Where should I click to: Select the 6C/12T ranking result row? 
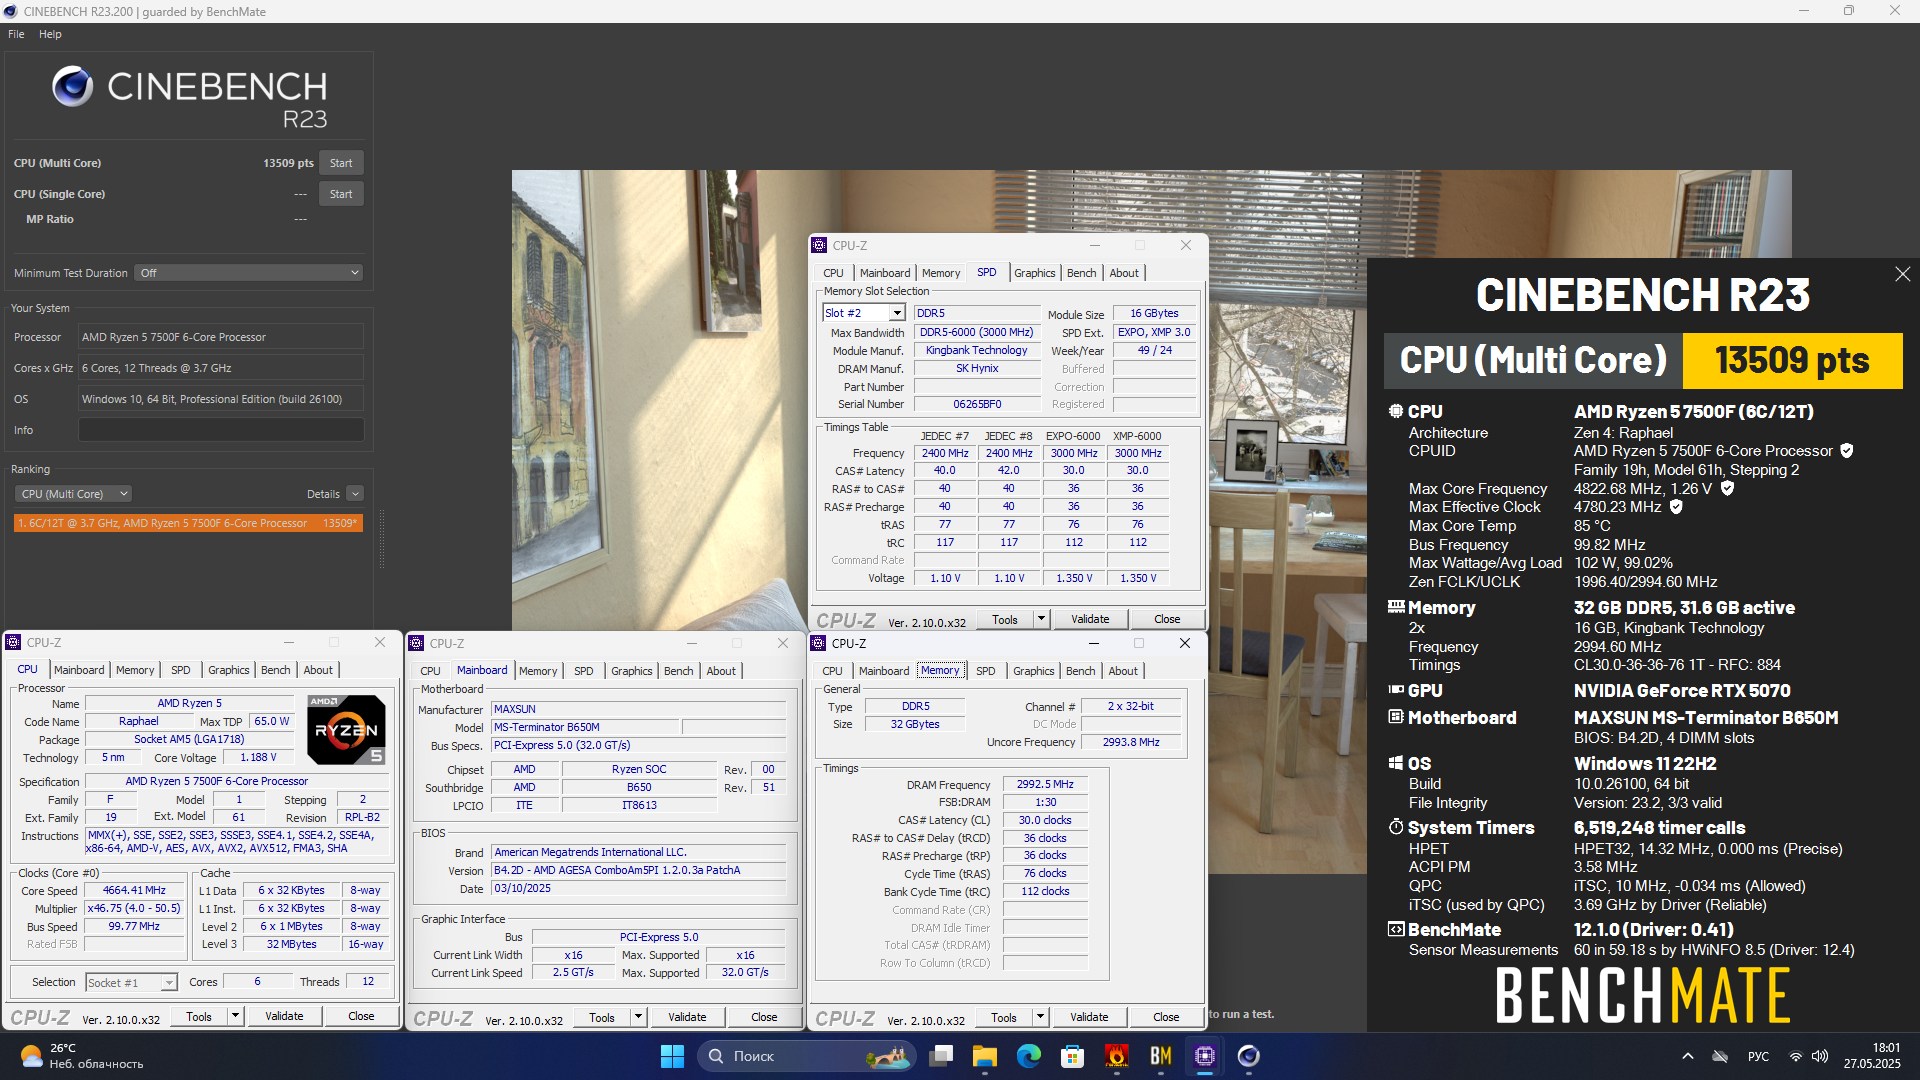pyautogui.click(x=188, y=523)
